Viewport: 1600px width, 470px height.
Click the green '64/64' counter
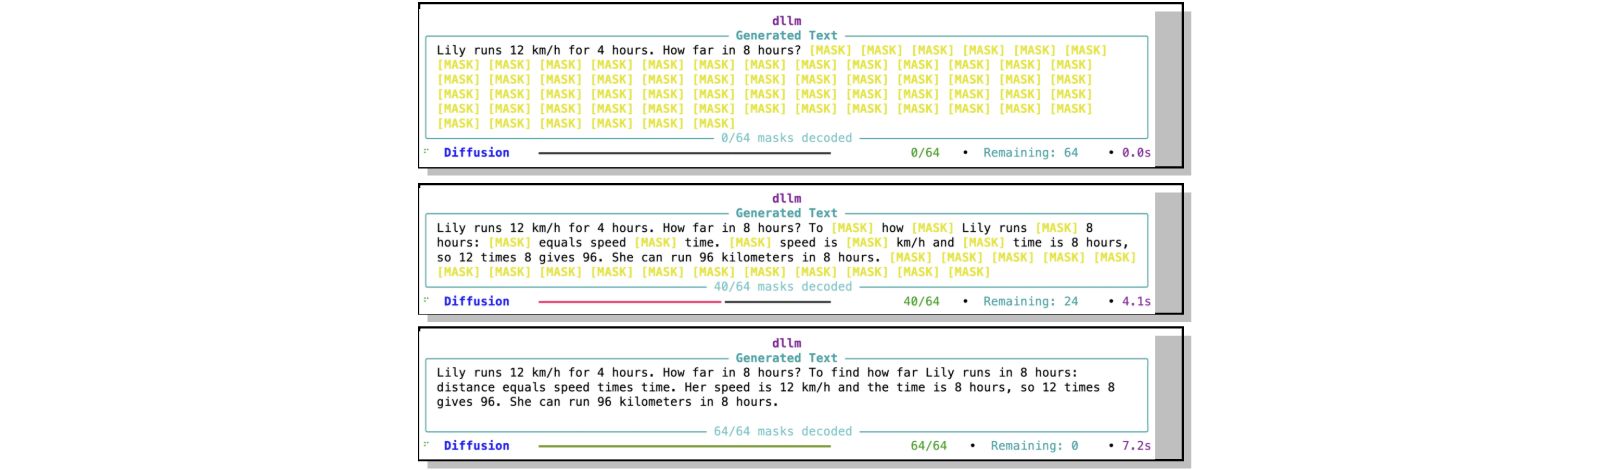tap(929, 446)
